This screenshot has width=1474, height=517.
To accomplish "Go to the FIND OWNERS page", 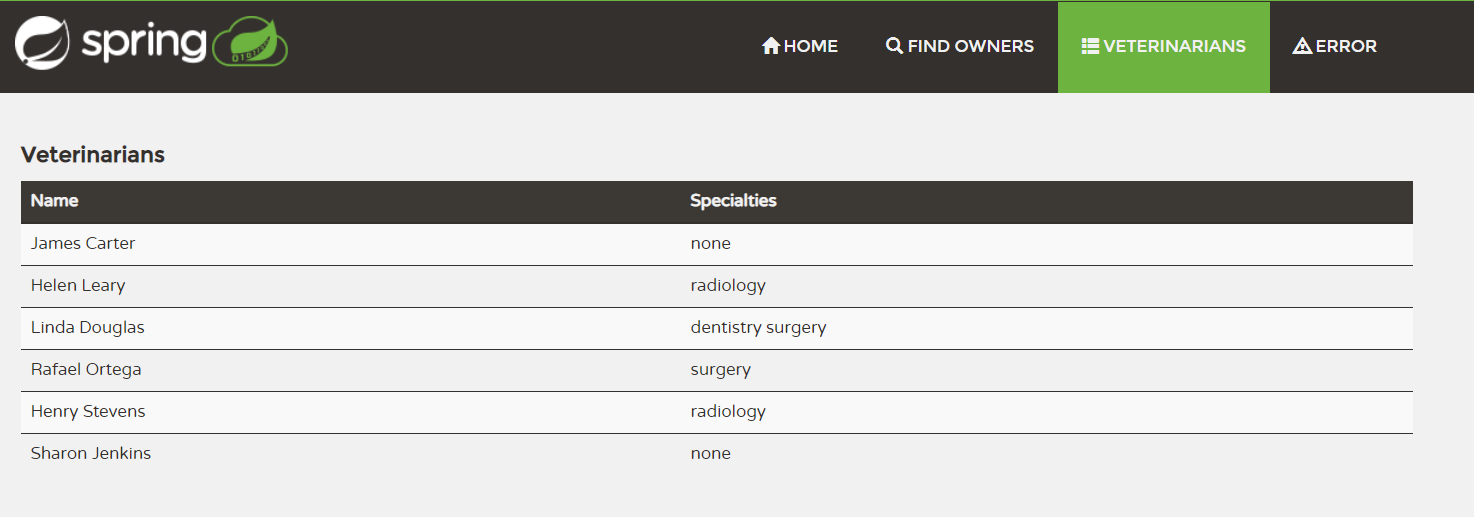I will (960, 47).
